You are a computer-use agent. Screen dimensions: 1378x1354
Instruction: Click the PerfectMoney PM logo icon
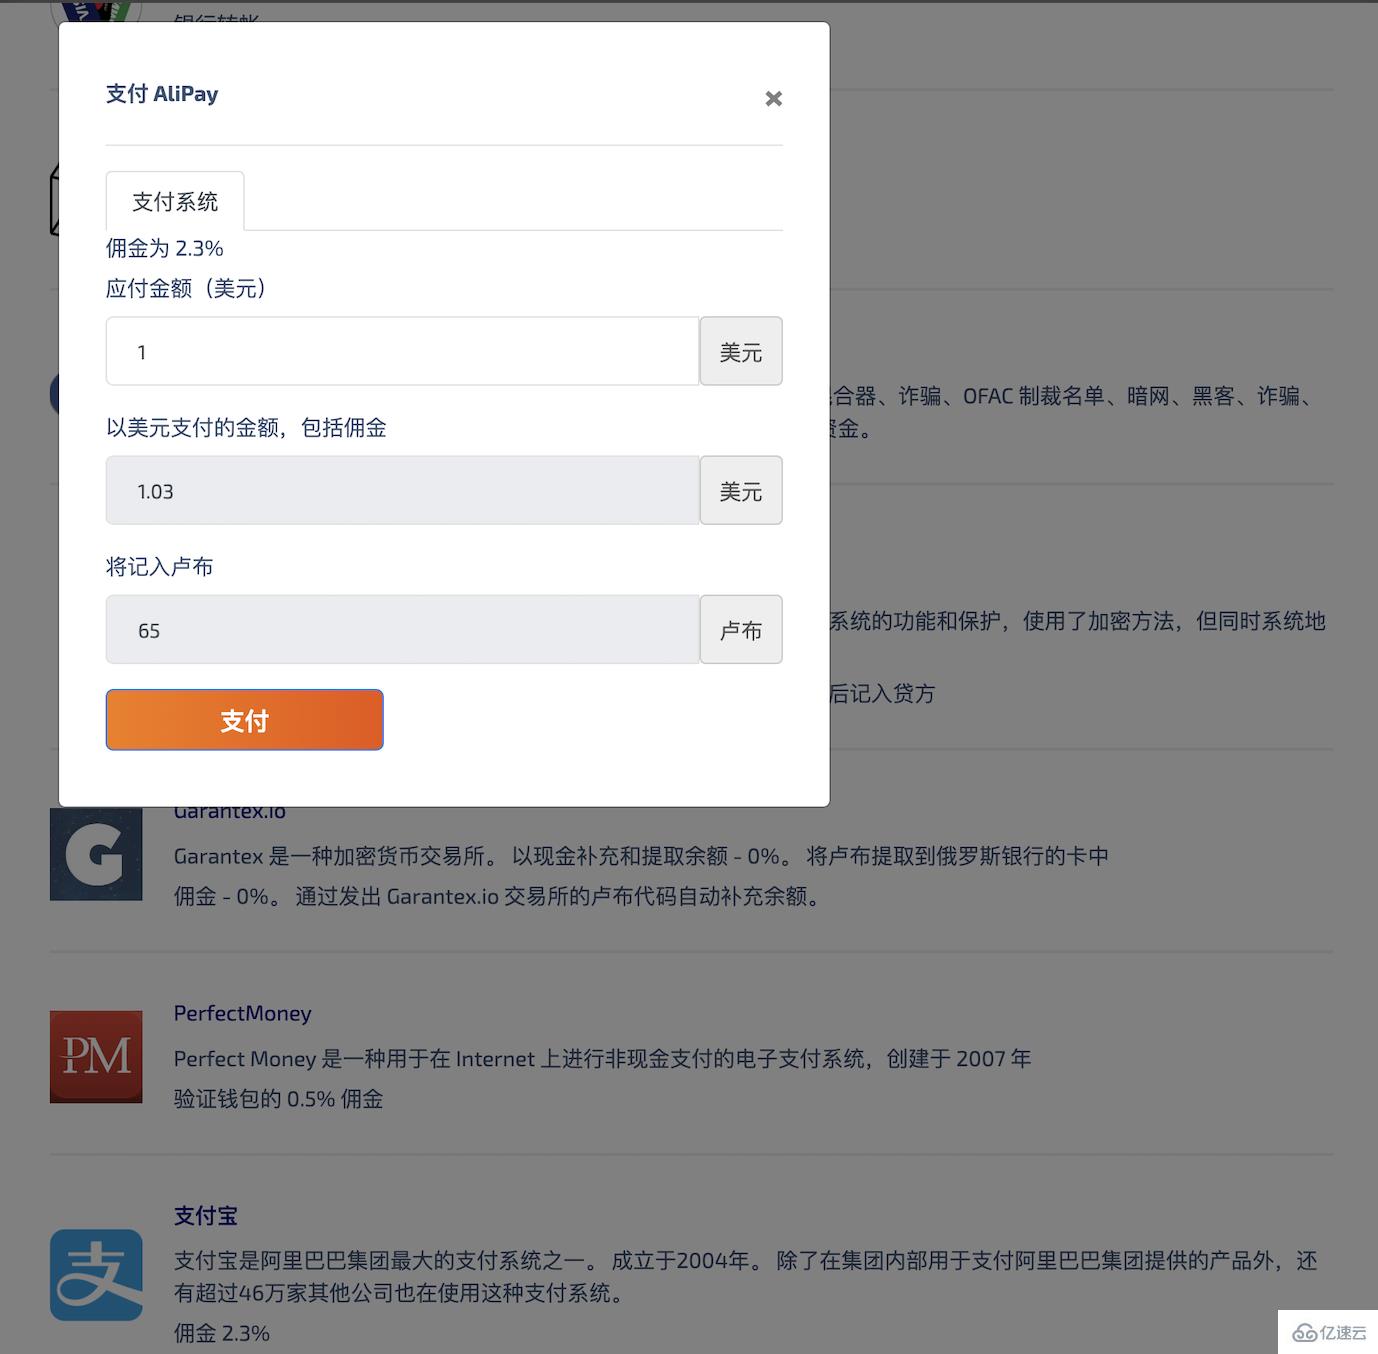pyautogui.click(x=96, y=1056)
